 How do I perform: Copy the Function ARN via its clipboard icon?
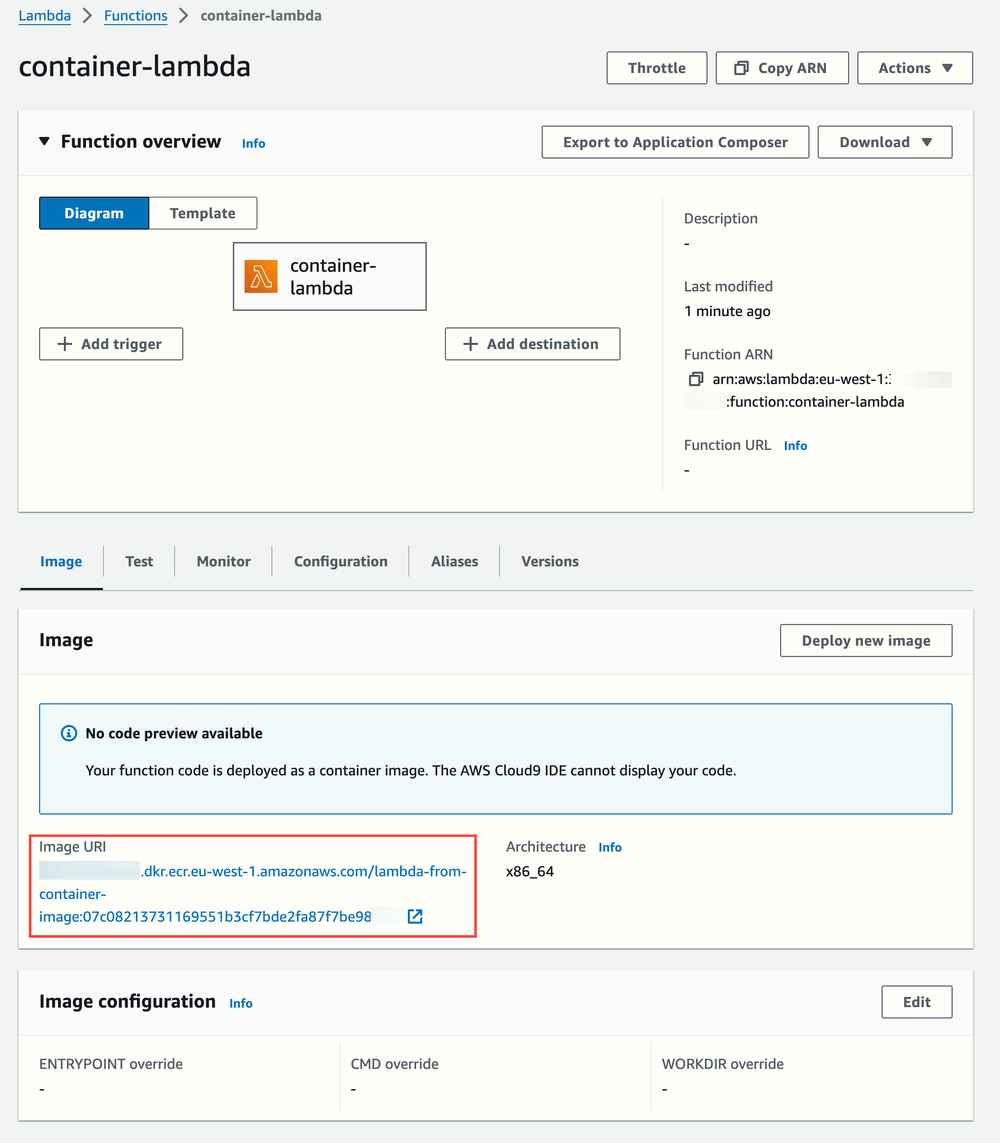click(694, 378)
